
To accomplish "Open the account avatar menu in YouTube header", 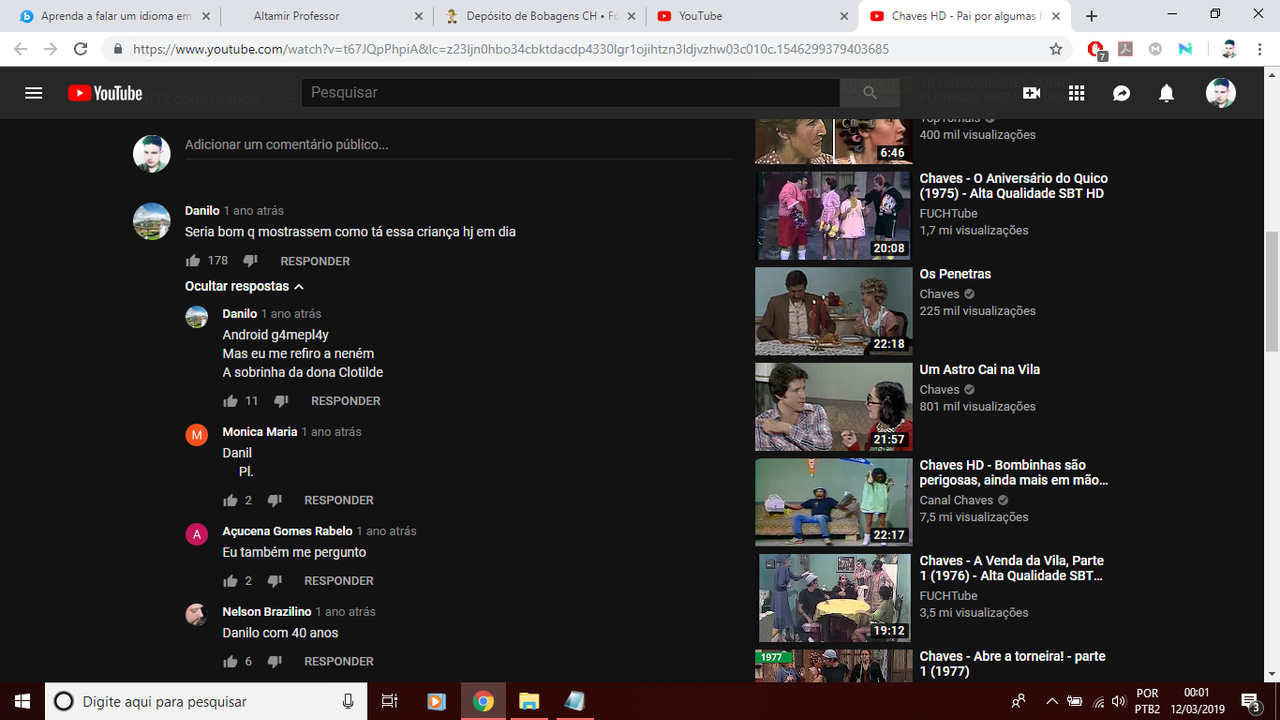I will [1220, 93].
